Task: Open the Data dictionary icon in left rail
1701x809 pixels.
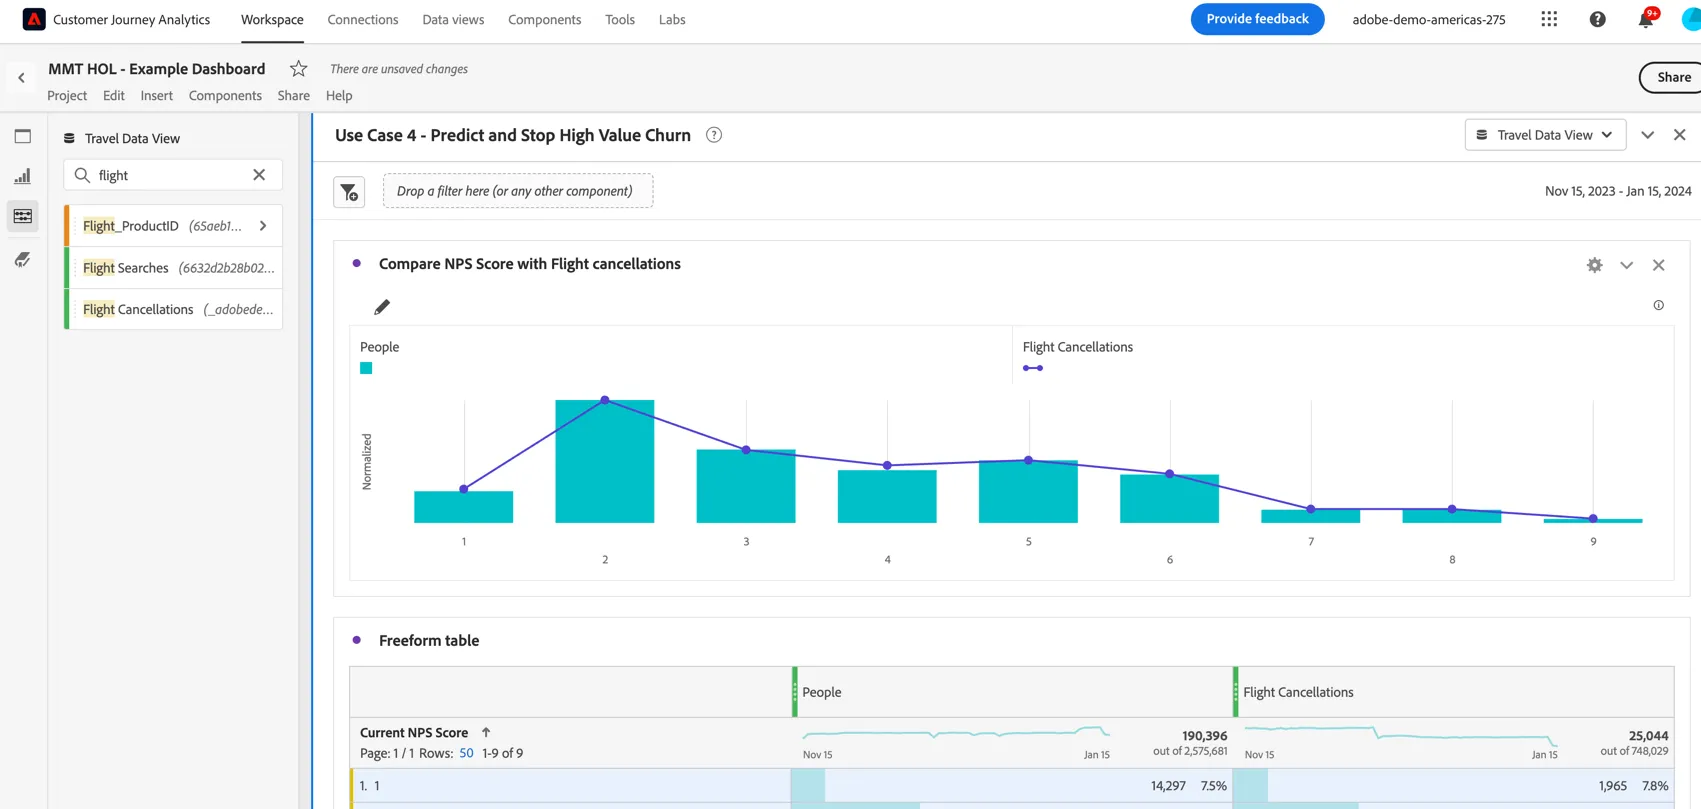Action: [23, 259]
